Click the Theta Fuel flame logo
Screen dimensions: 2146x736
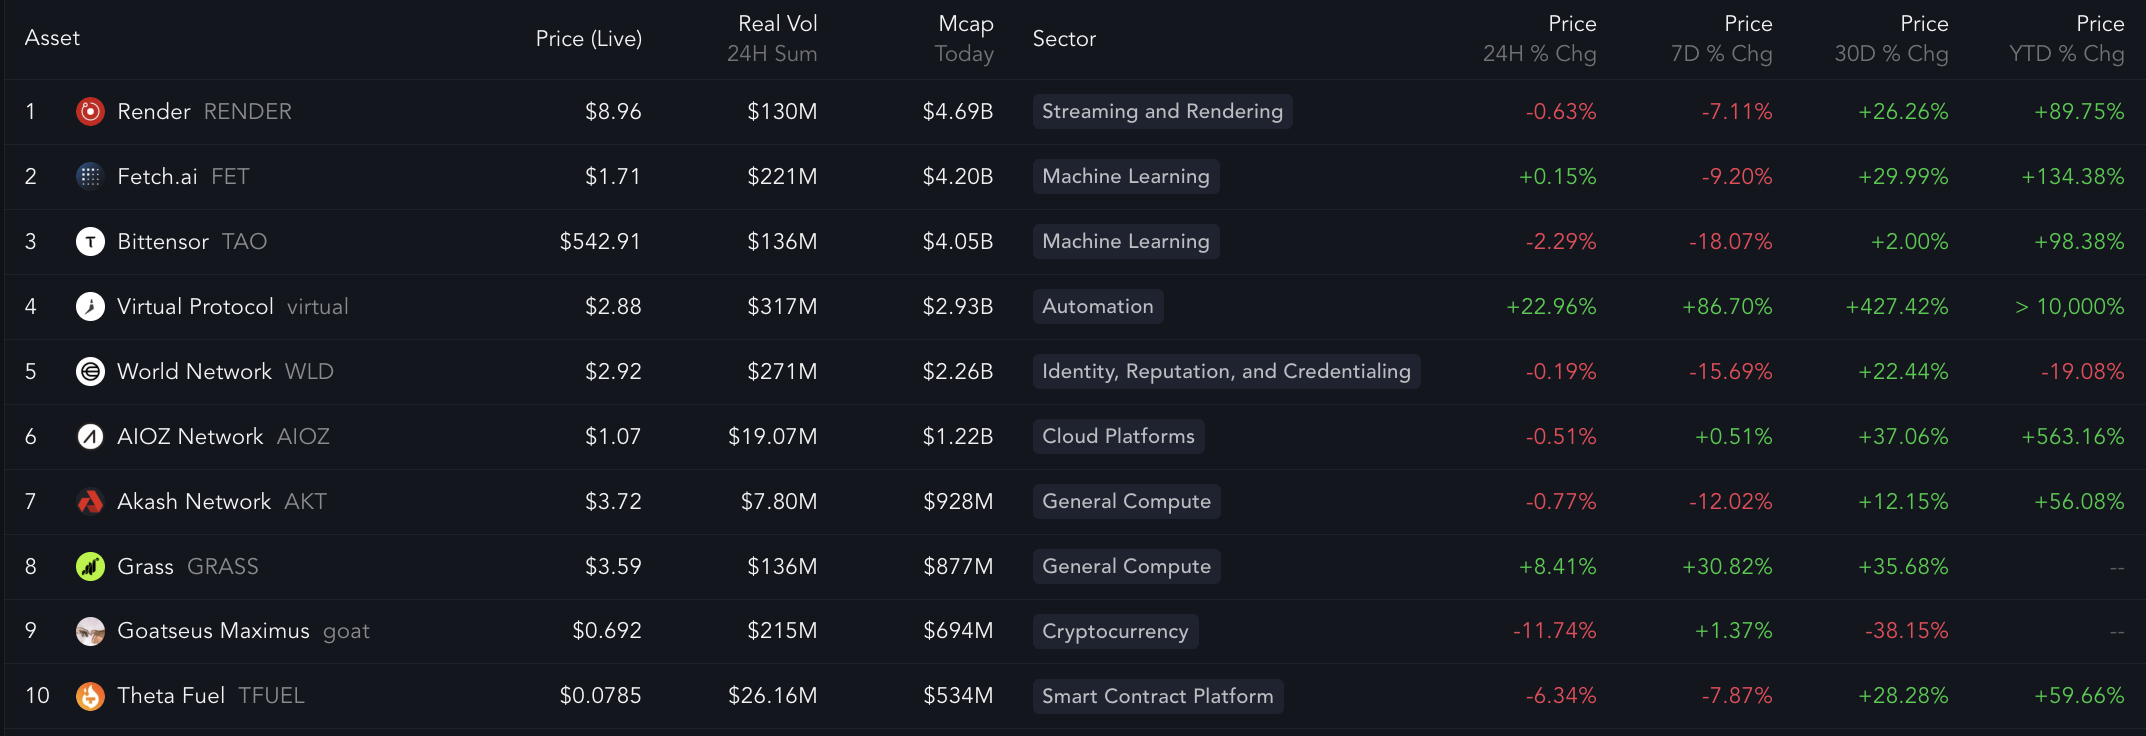tap(90, 695)
